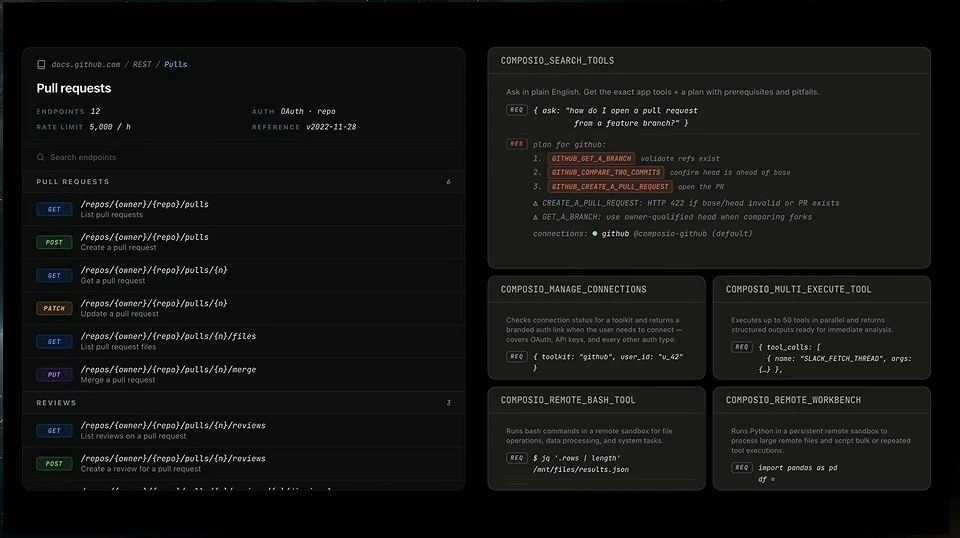Click the REQ badge in COMPOSIO_MANAGE_CONNECTIONS

tap(517, 356)
